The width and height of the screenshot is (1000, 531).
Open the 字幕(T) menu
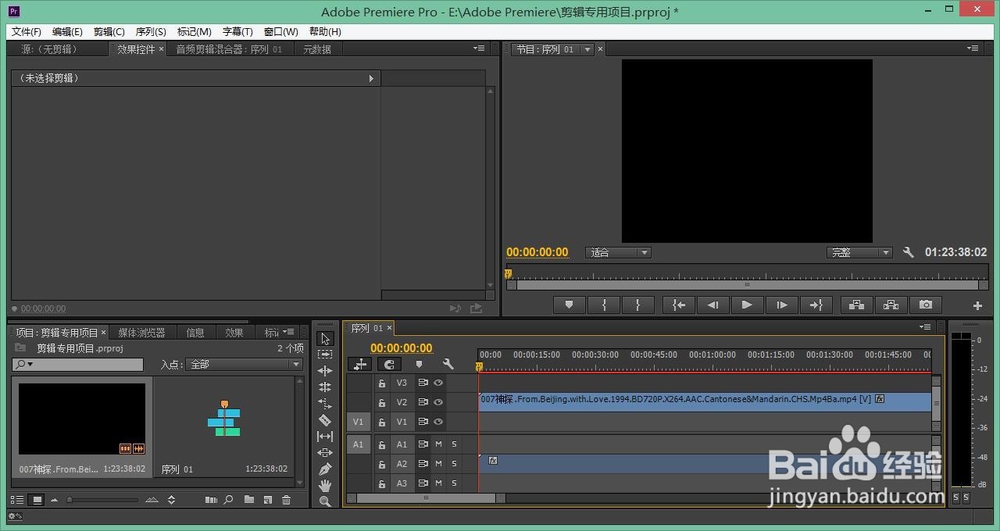tap(237, 31)
